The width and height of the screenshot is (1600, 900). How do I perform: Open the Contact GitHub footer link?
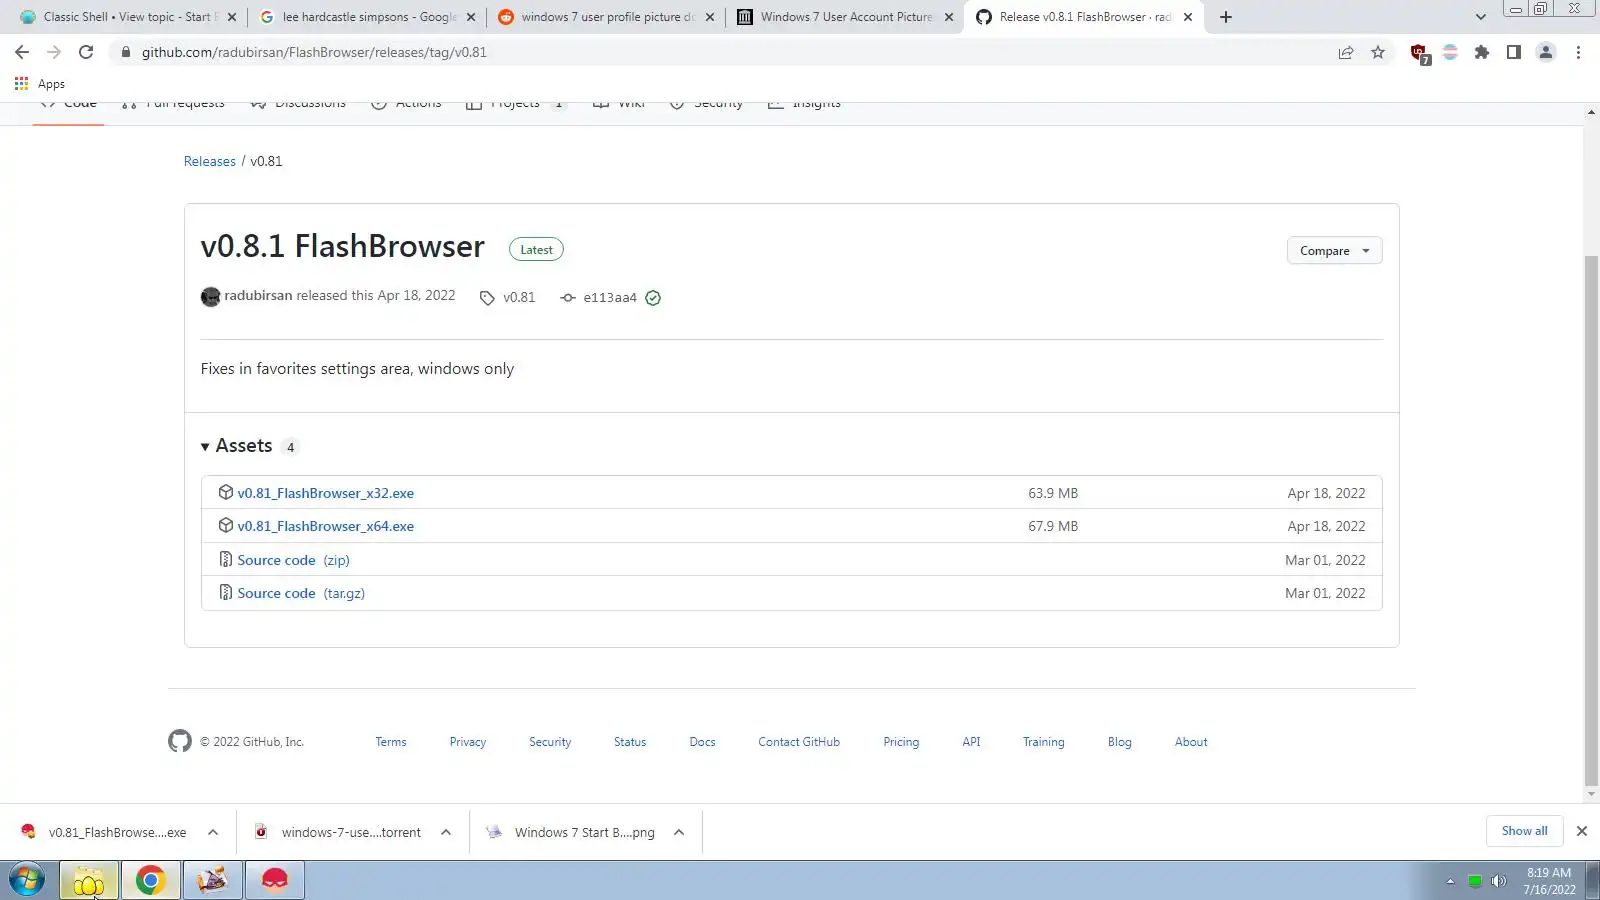(799, 742)
